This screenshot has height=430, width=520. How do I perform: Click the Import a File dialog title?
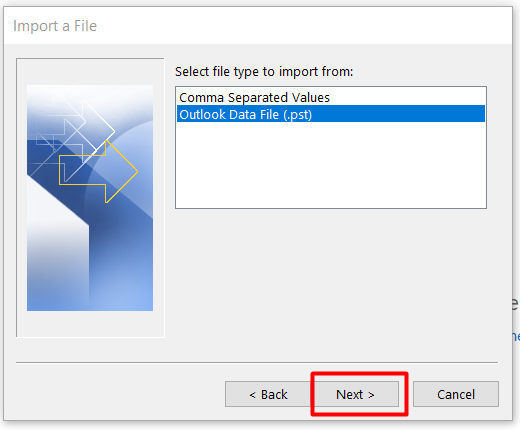[55, 26]
